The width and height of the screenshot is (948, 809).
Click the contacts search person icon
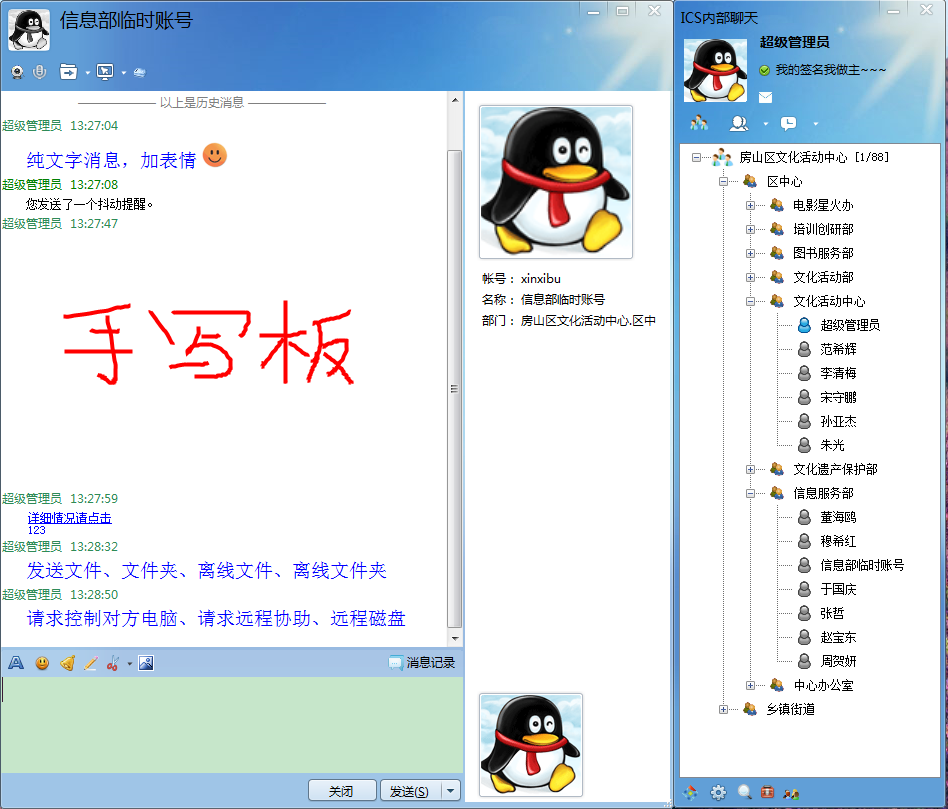(739, 124)
